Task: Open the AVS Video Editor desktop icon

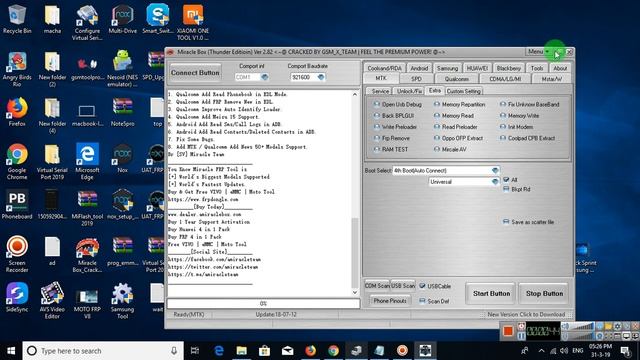Action: (52, 300)
